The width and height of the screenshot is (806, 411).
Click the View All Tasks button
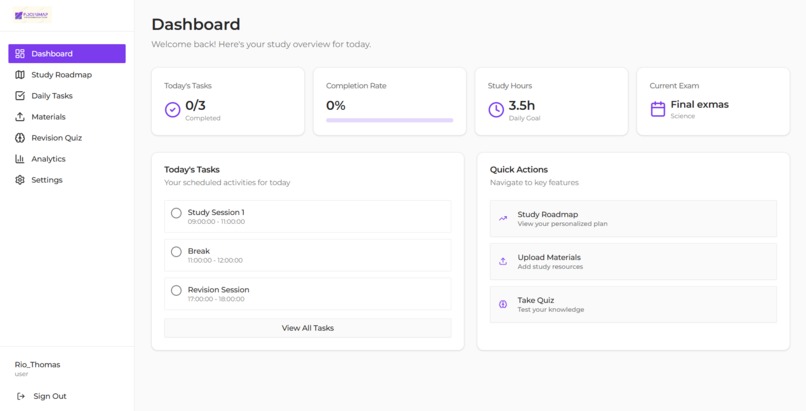click(x=307, y=328)
